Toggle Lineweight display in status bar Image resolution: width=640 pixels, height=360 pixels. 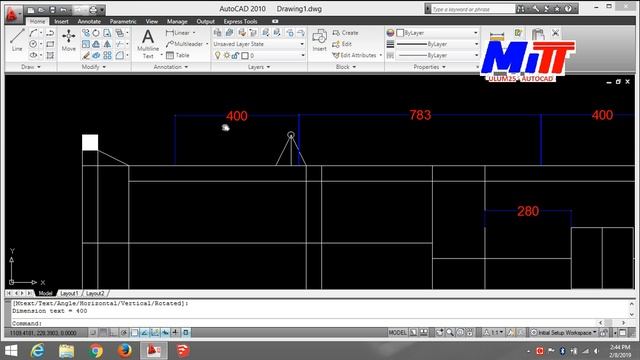(x=176, y=333)
